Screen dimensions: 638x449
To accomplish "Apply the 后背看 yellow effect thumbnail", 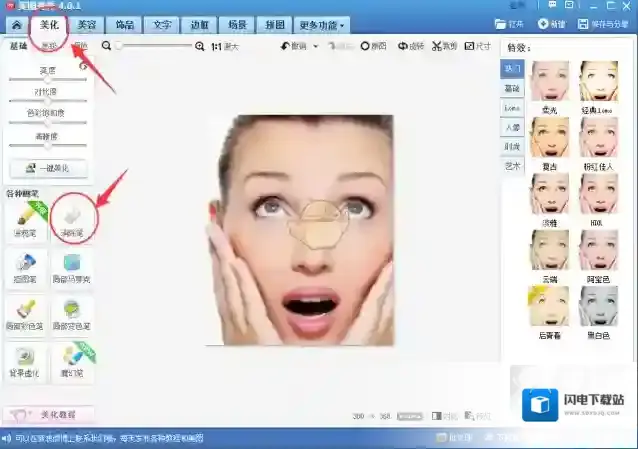I will 550,306.
